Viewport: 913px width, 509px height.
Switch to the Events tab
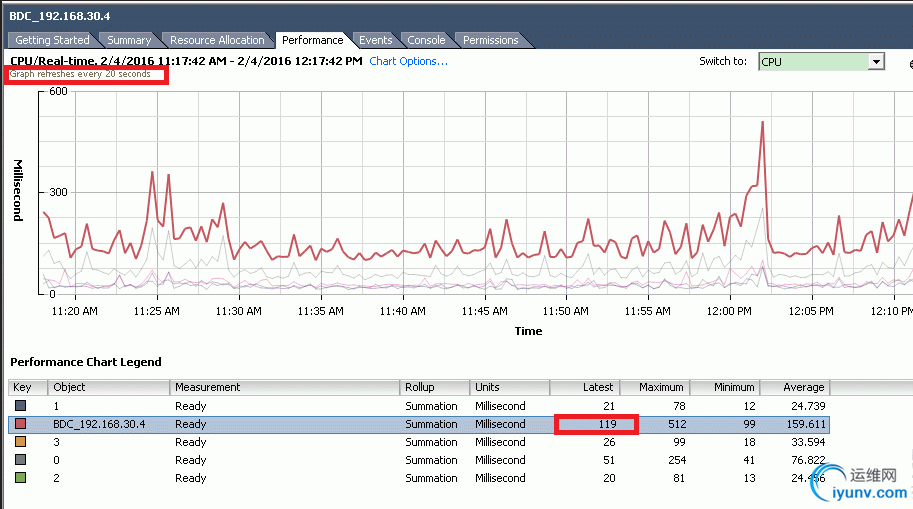(375, 40)
